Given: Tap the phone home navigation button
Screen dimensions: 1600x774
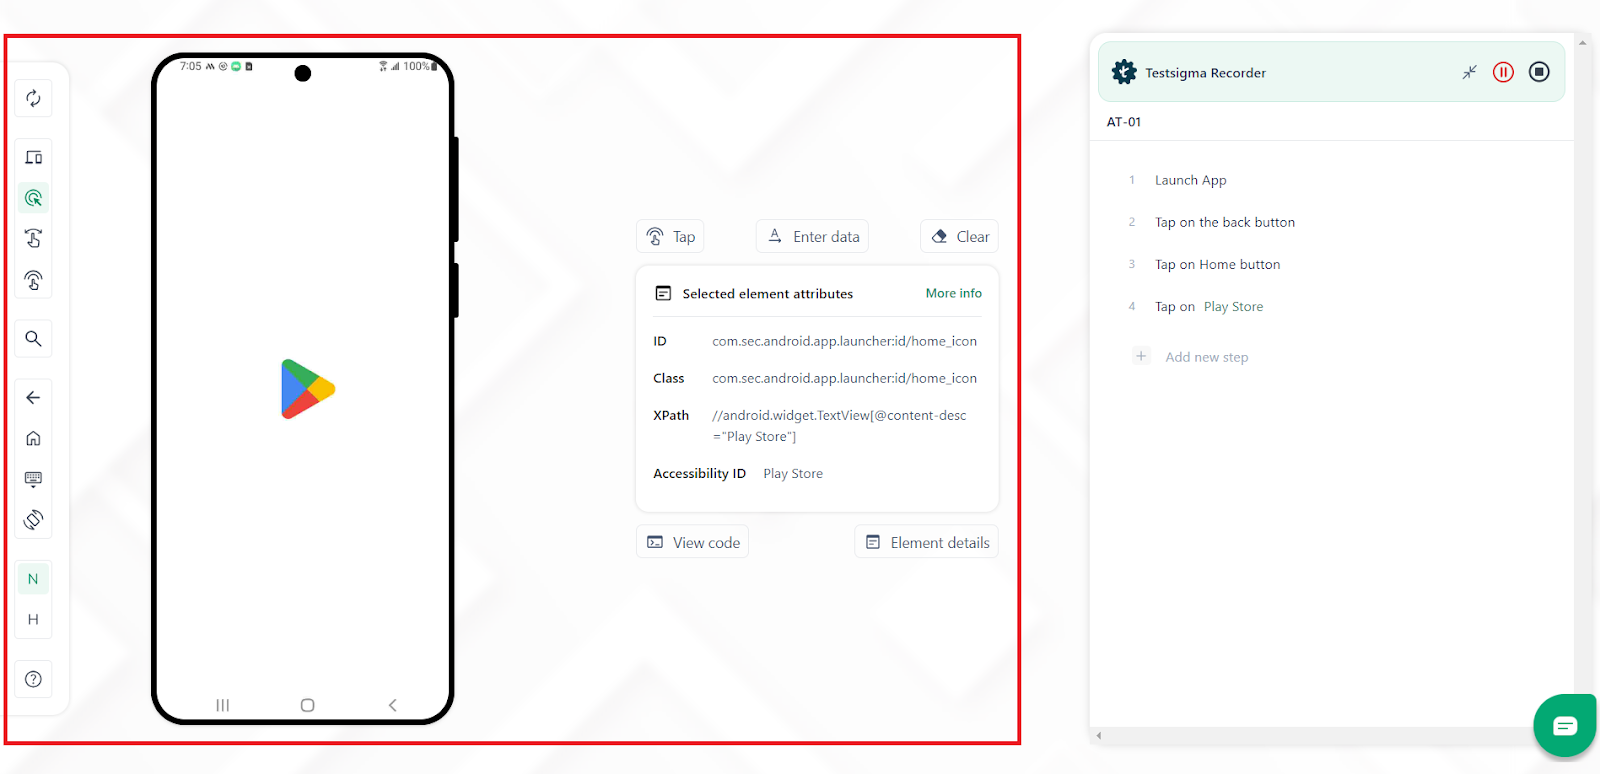Looking at the screenshot, I should click(307, 705).
